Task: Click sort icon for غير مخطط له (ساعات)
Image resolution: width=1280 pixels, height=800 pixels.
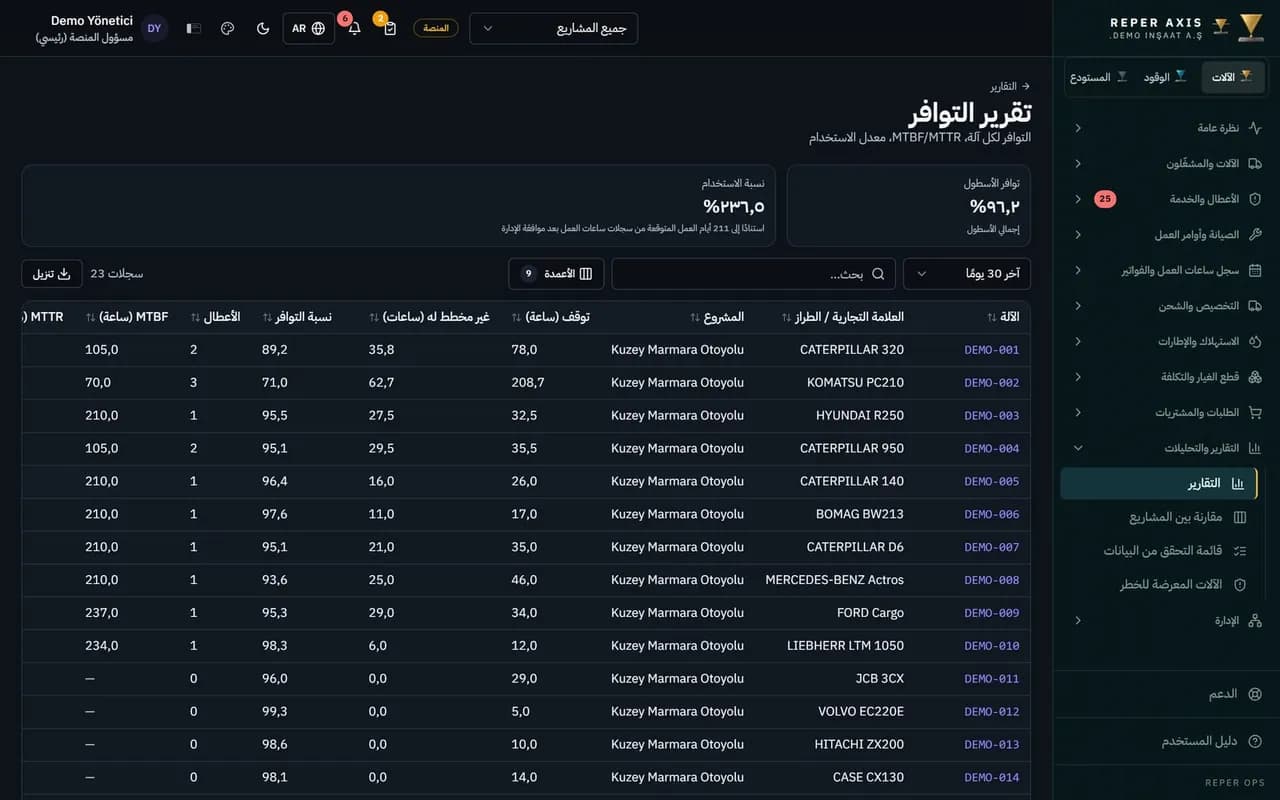Action: [374, 317]
